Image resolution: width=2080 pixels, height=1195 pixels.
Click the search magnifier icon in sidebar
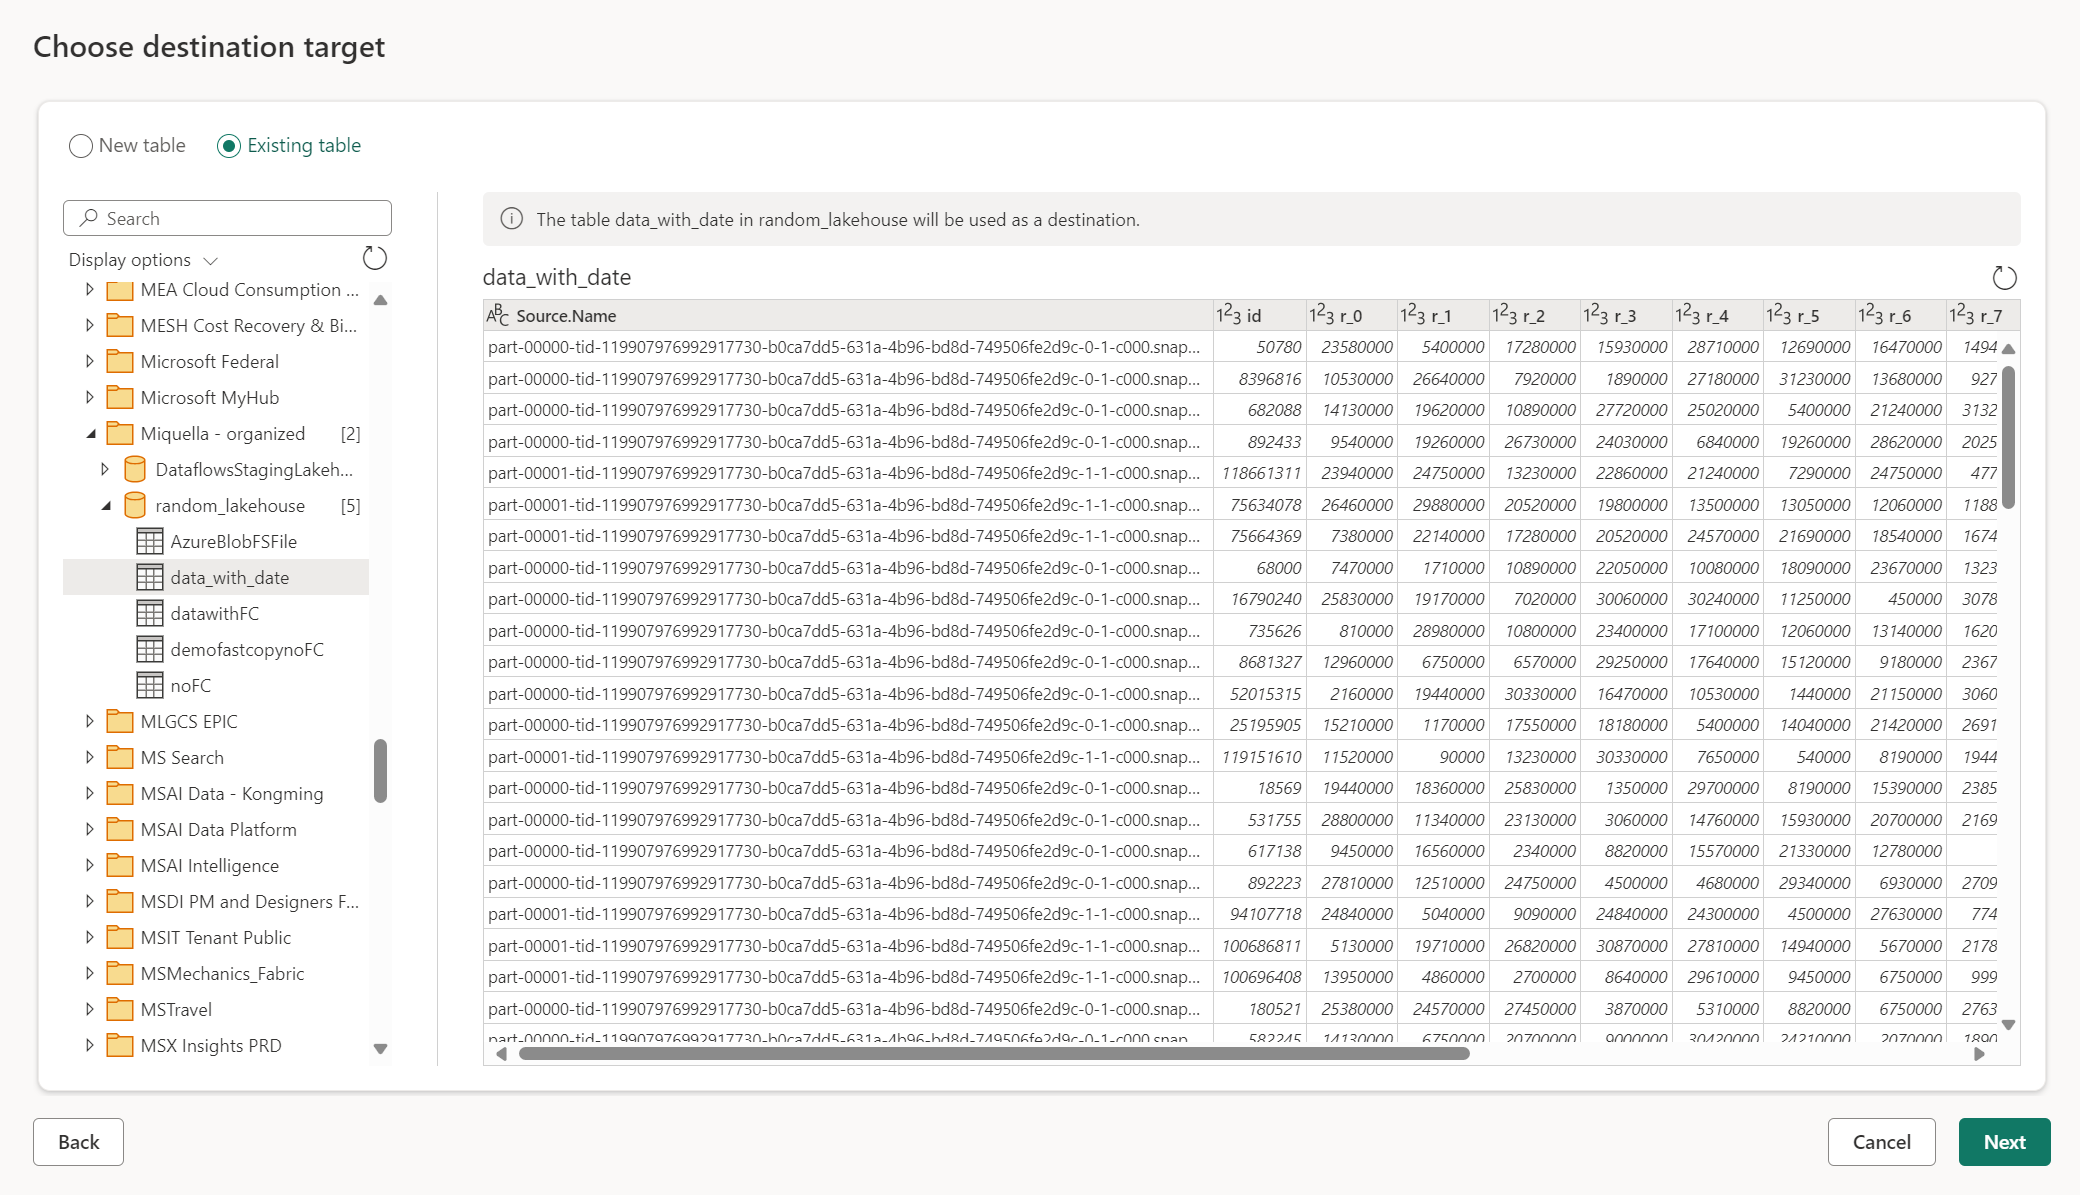90,217
